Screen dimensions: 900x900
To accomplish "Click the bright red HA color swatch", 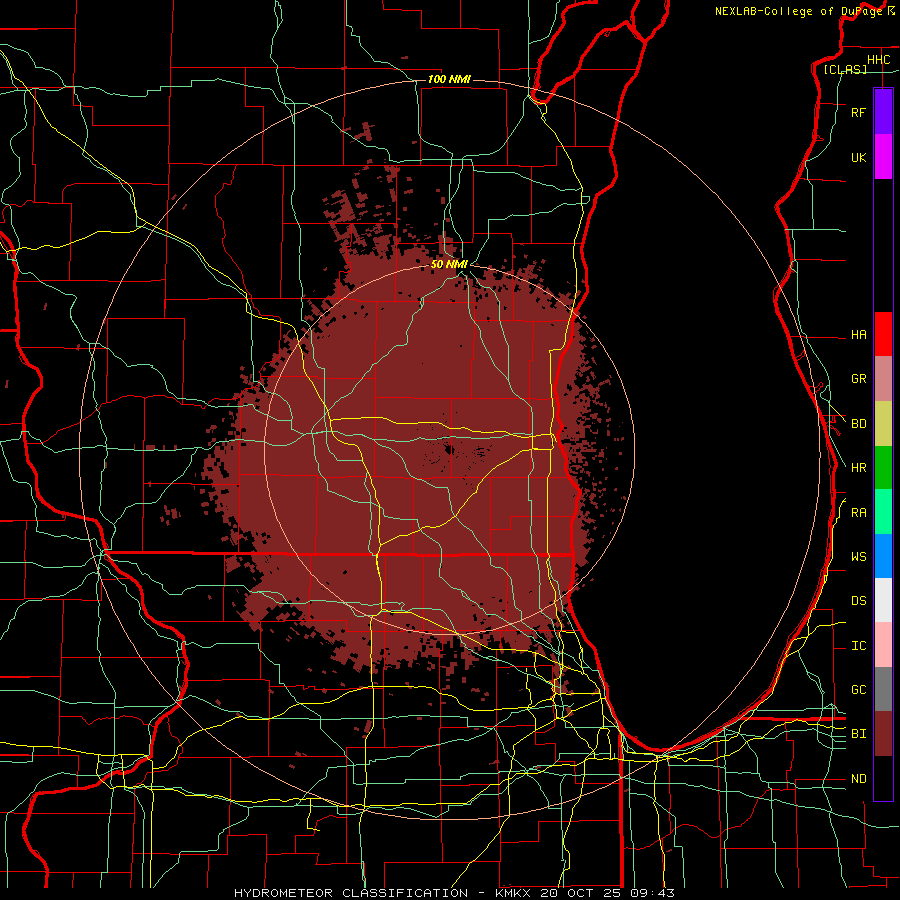I will click(883, 334).
